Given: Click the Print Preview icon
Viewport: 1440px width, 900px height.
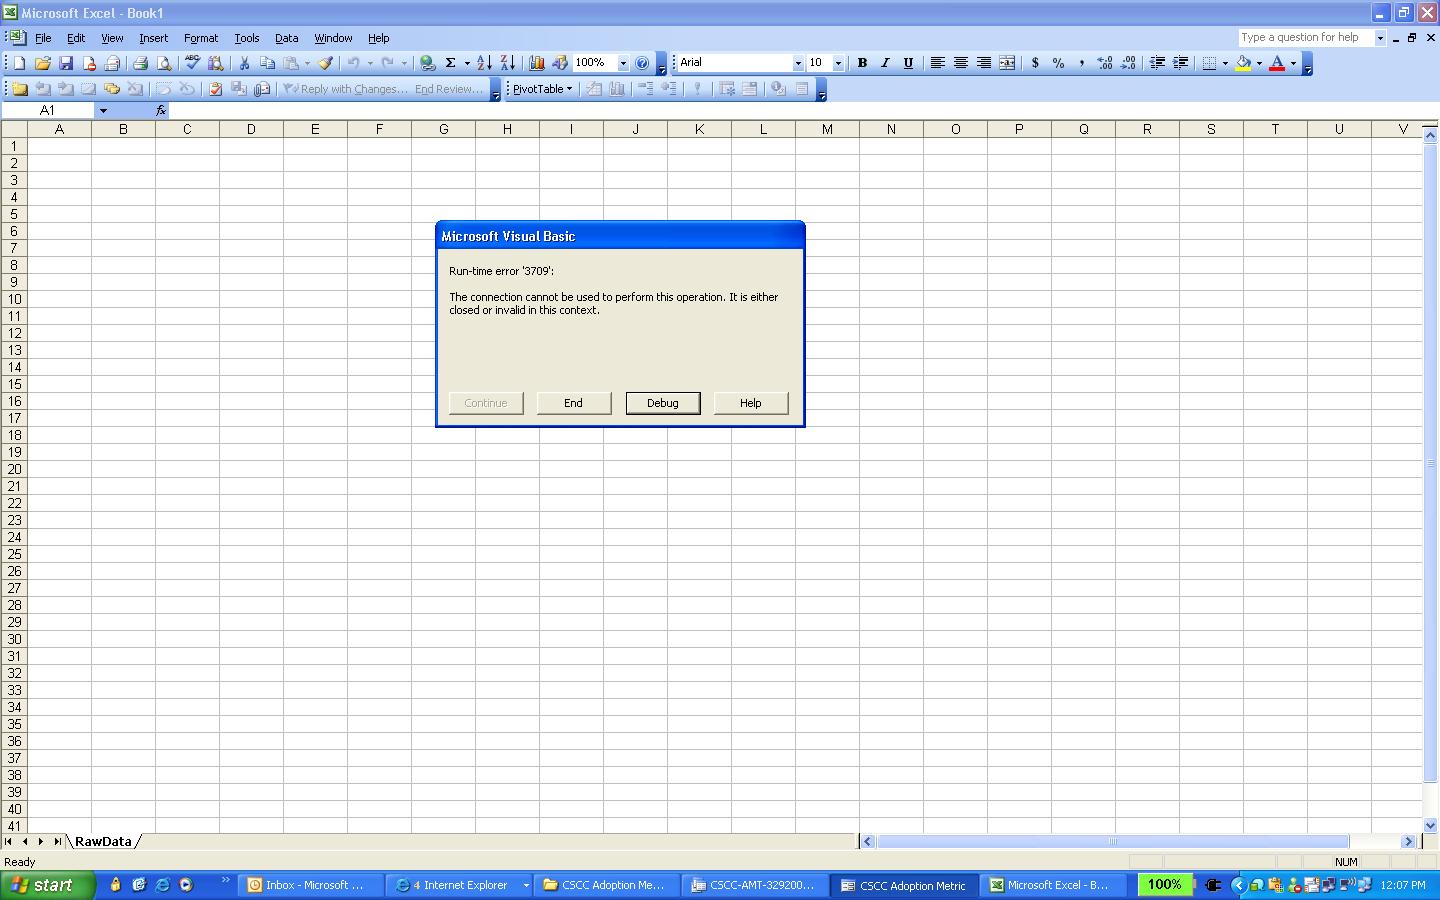Looking at the screenshot, I should click(x=164, y=63).
